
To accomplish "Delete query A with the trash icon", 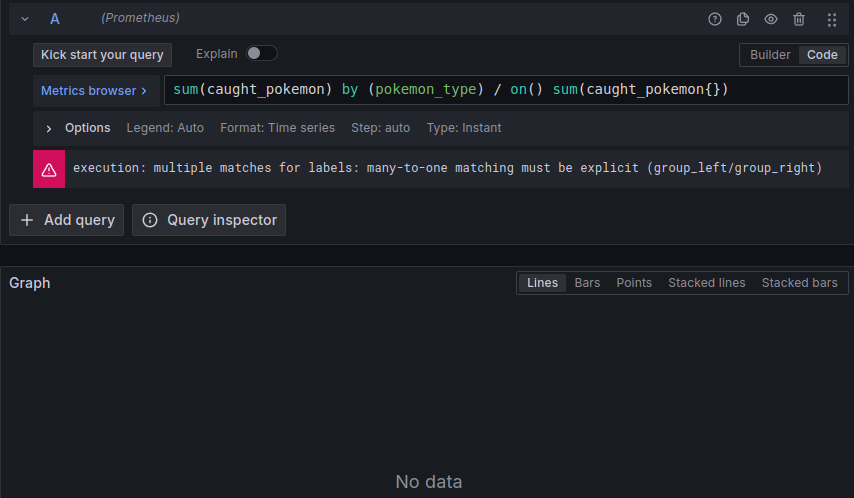I will pos(799,19).
